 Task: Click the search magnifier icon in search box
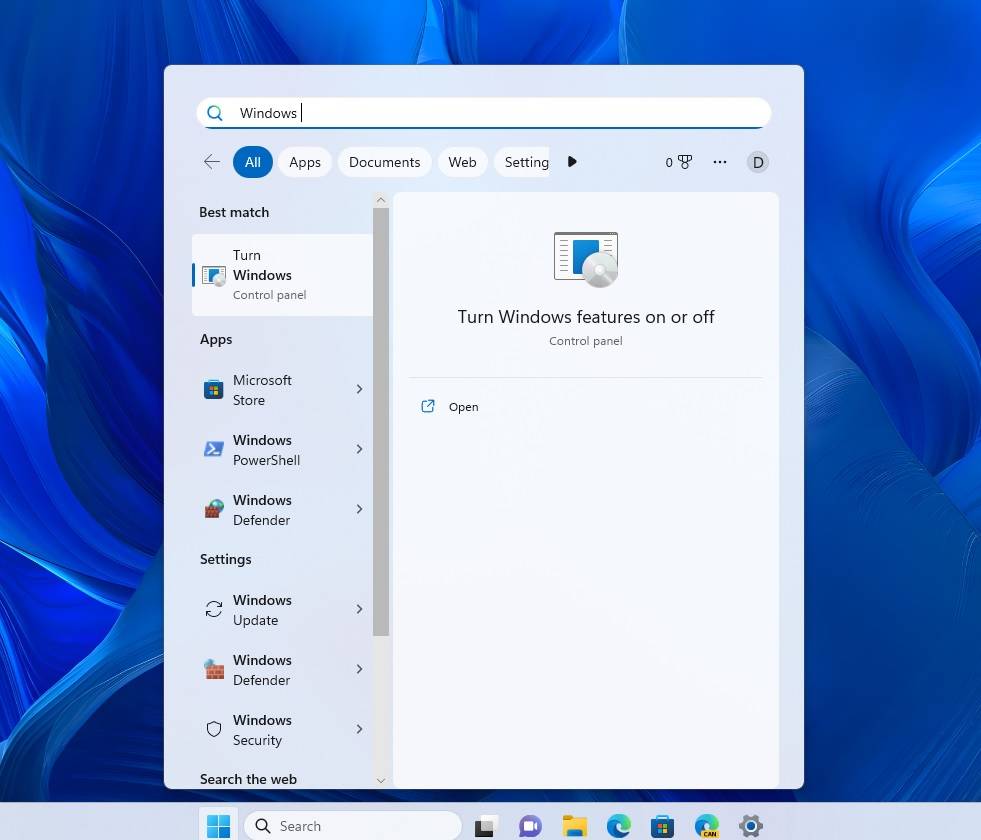pyautogui.click(x=215, y=113)
